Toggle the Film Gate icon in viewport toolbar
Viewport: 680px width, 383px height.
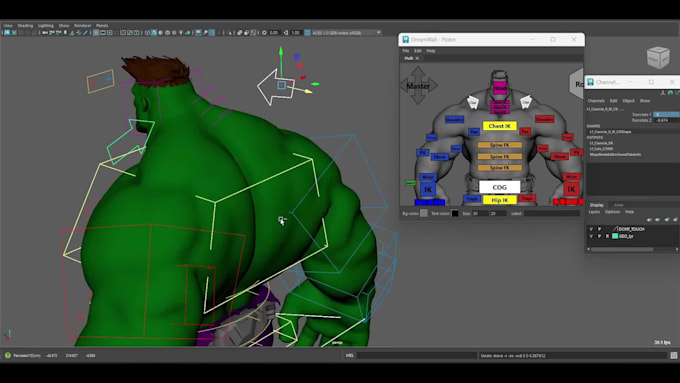pos(103,33)
